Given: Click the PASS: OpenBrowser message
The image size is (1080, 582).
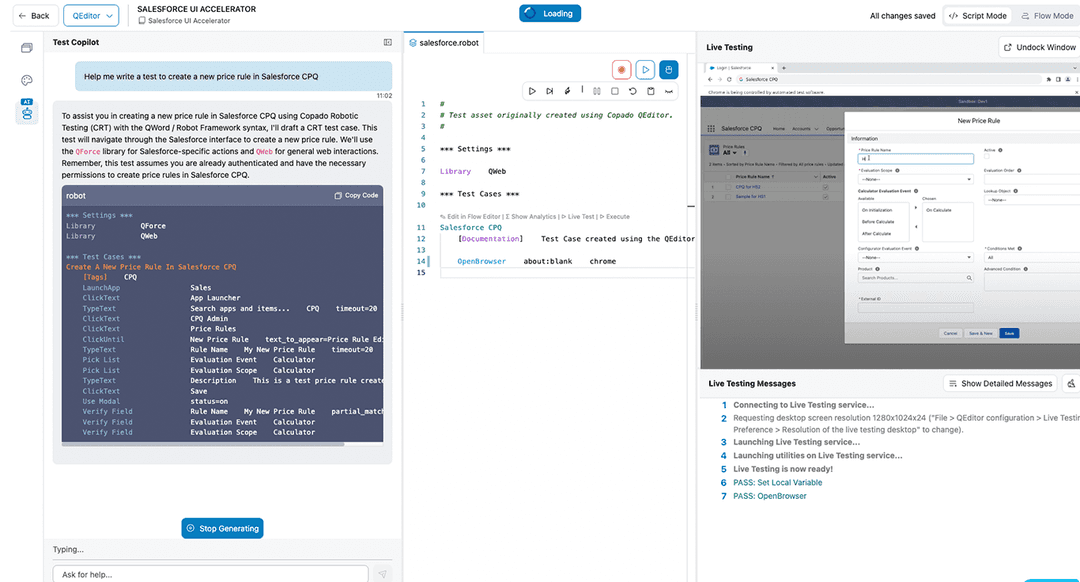Looking at the screenshot, I should 769,496.
